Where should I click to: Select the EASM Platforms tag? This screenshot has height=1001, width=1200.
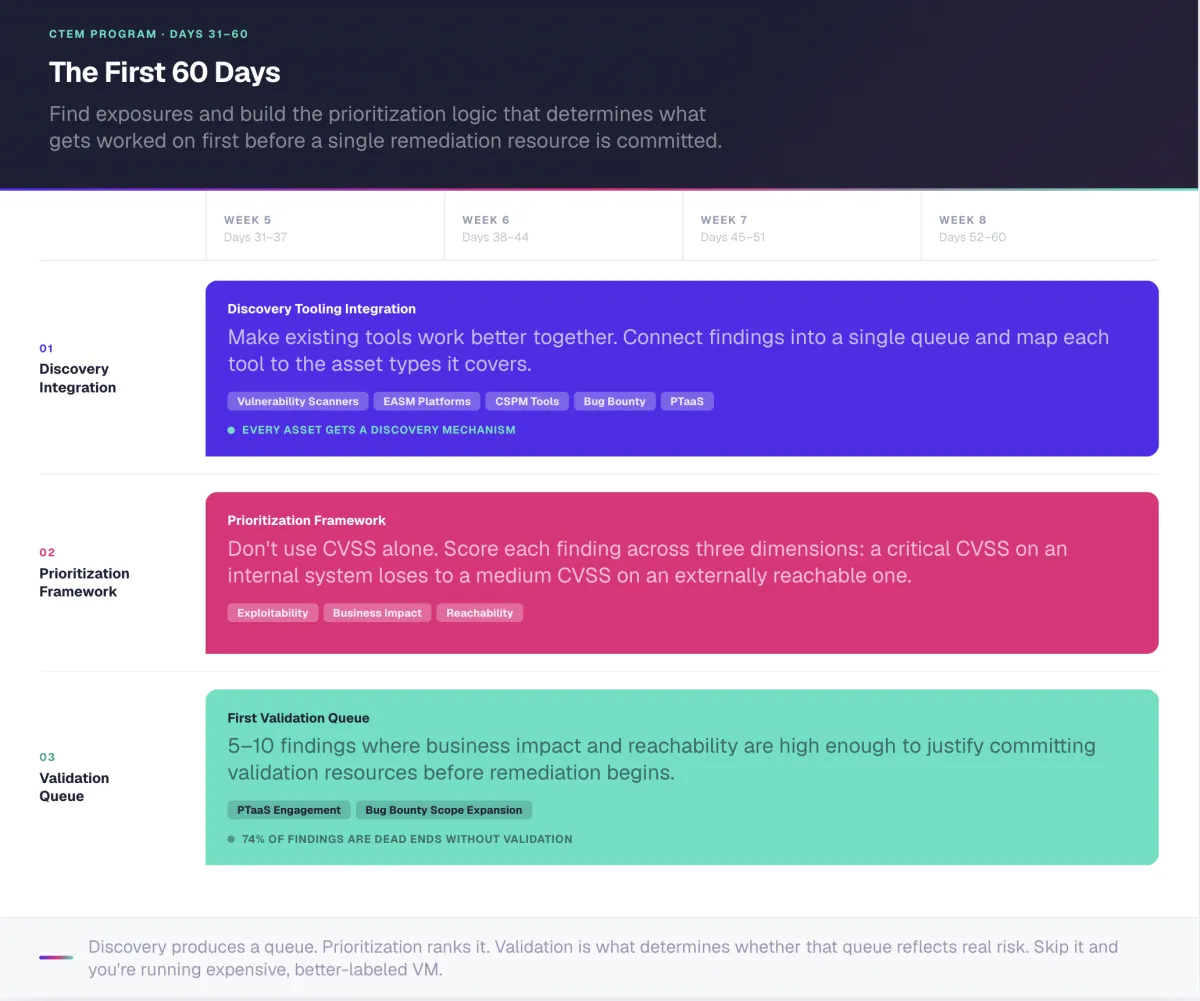click(427, 401)
